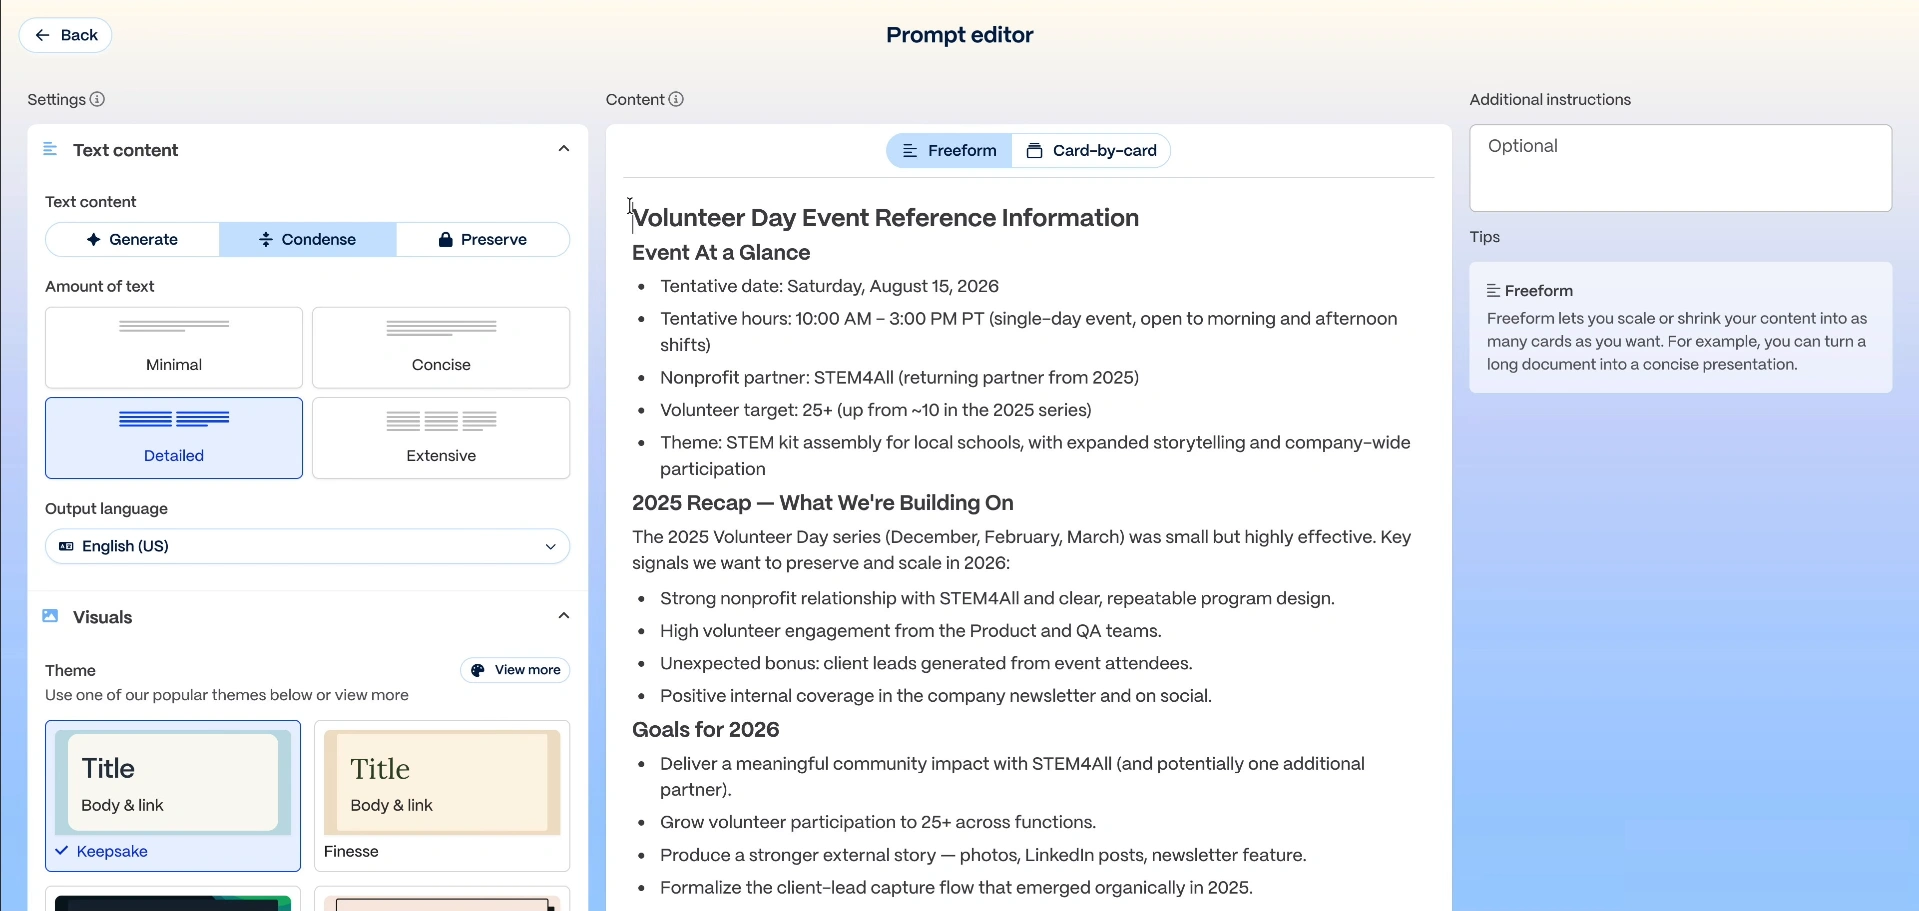The width and height of the screenshot is (1919, 911).
Task: Click the 'Event At a Glance' heading
Action: (721, 253)
